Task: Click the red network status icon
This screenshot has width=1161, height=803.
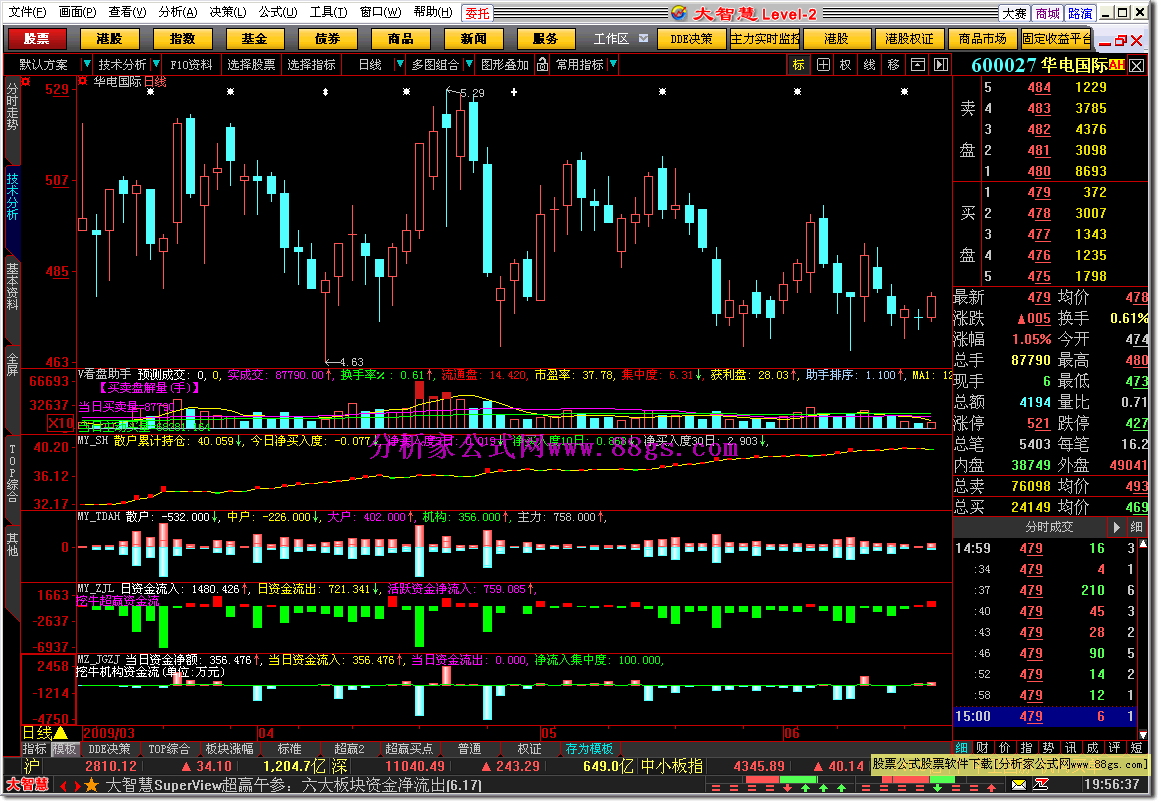Action: 1041,784
